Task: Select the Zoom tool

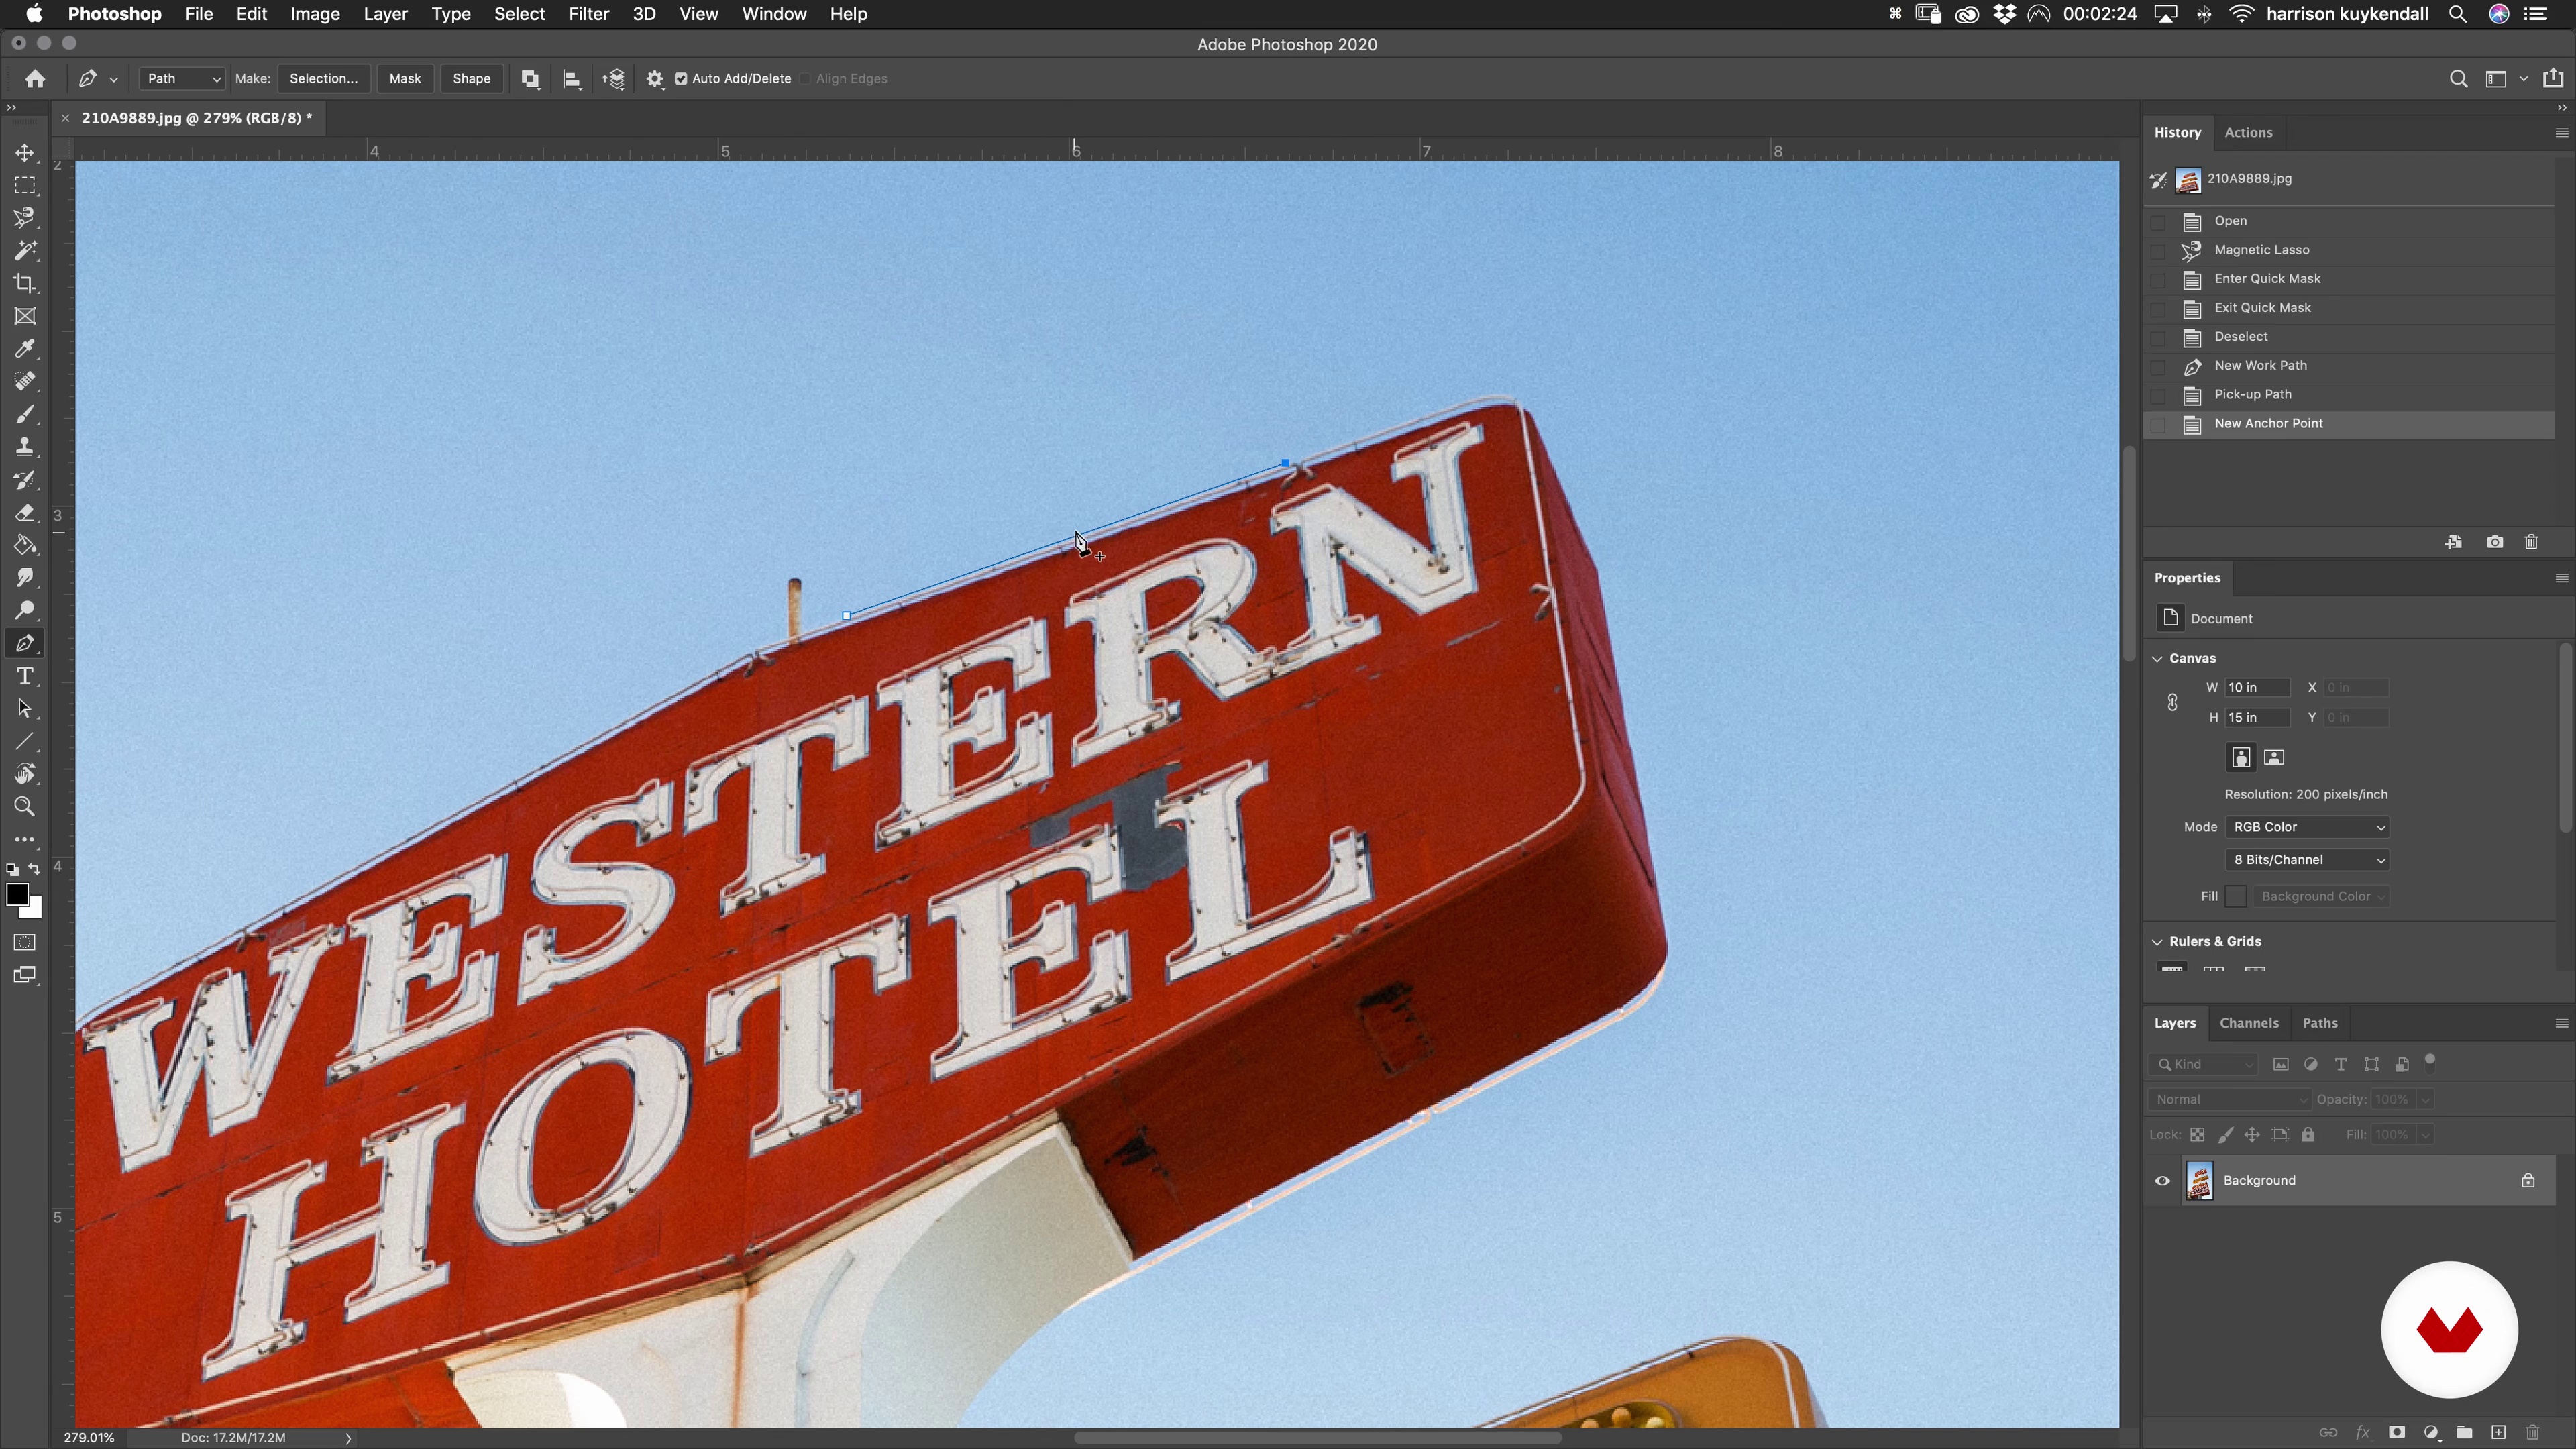Action: click(x=25, y=807)
